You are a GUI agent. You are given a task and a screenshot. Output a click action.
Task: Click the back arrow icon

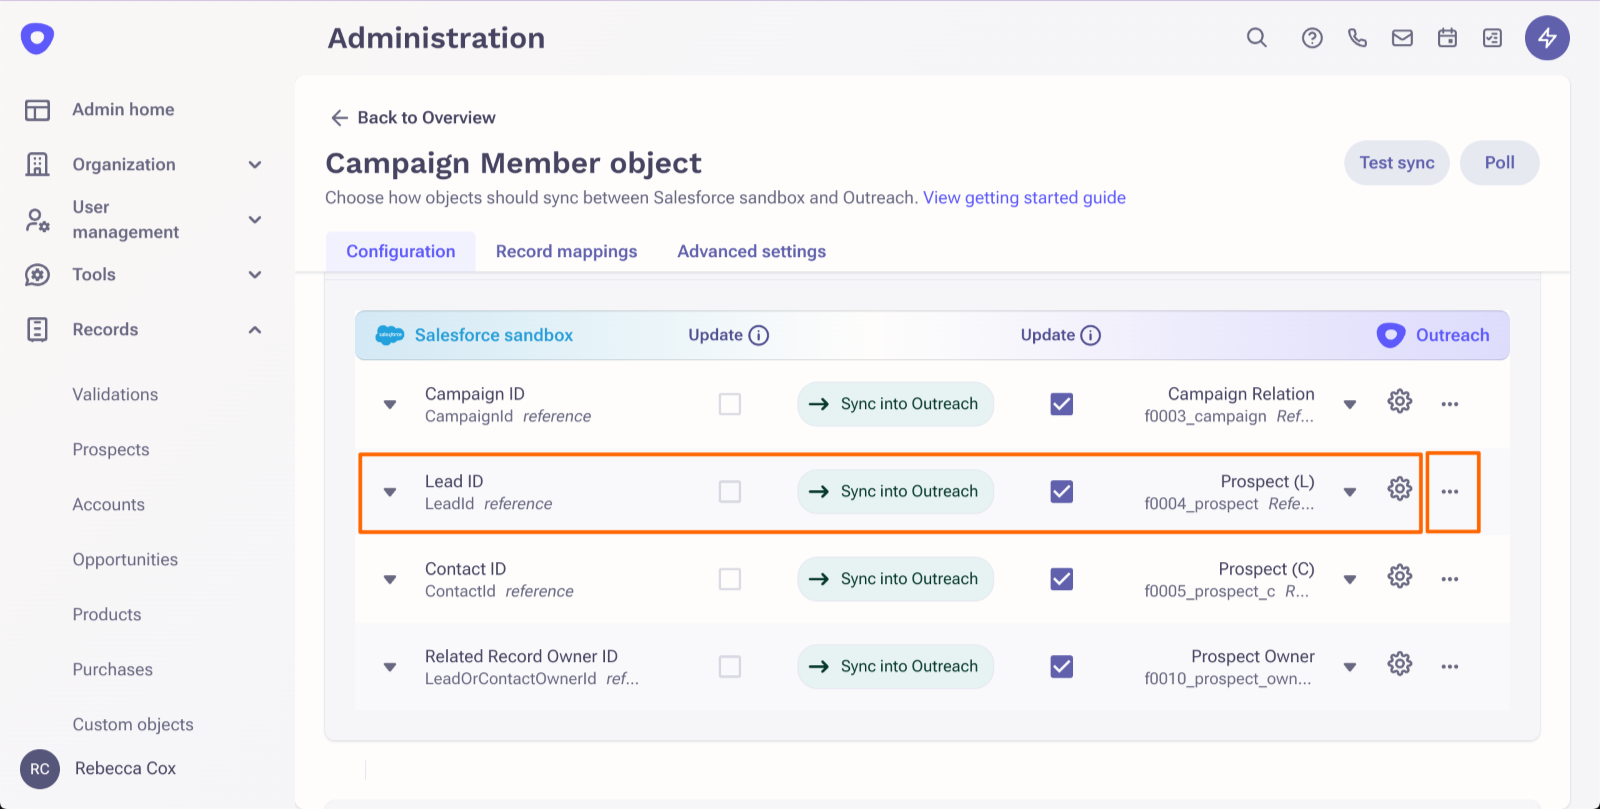339,118
